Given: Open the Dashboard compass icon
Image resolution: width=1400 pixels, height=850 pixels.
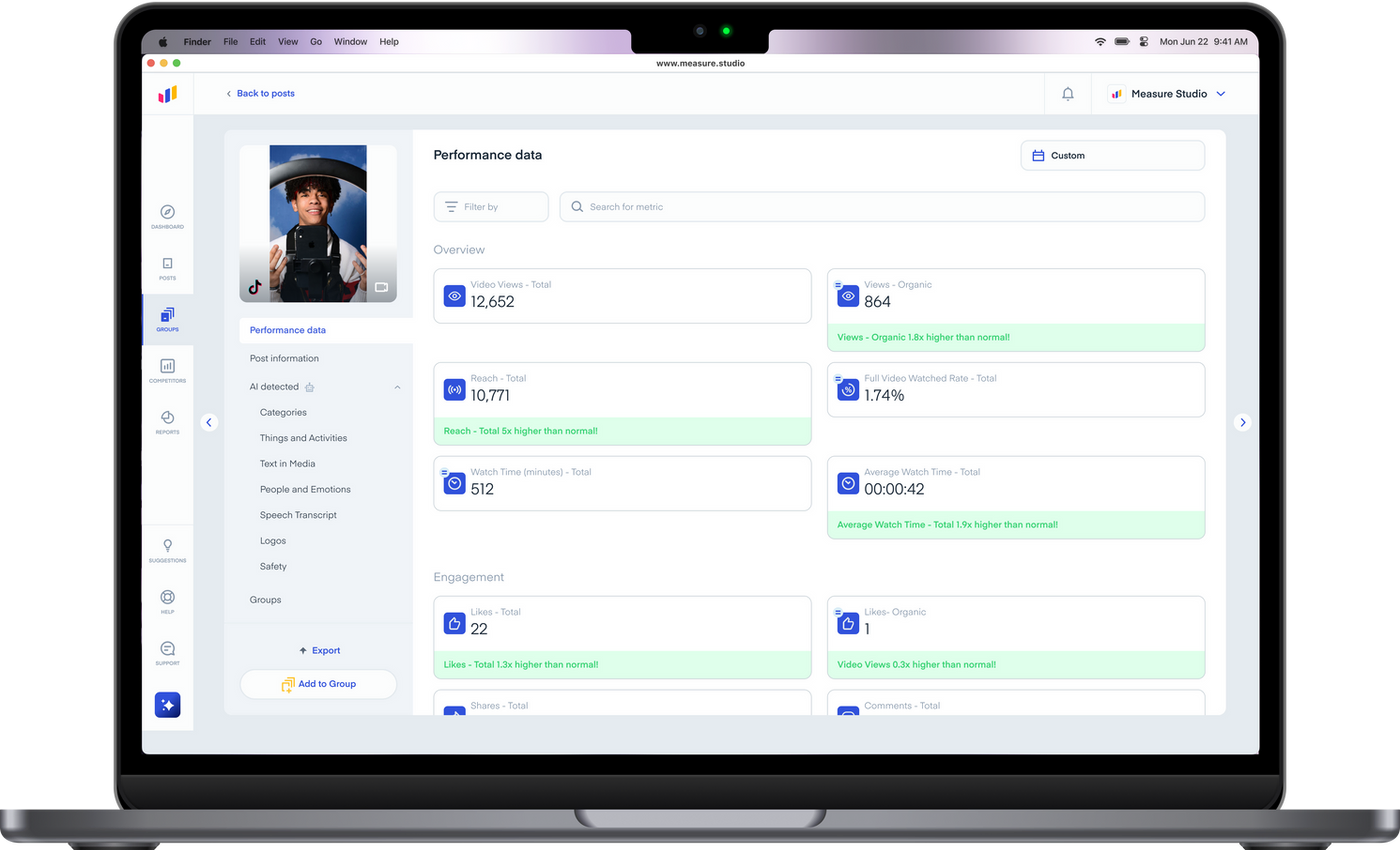Looking at the screenshot, I should [x=167, y=212].
